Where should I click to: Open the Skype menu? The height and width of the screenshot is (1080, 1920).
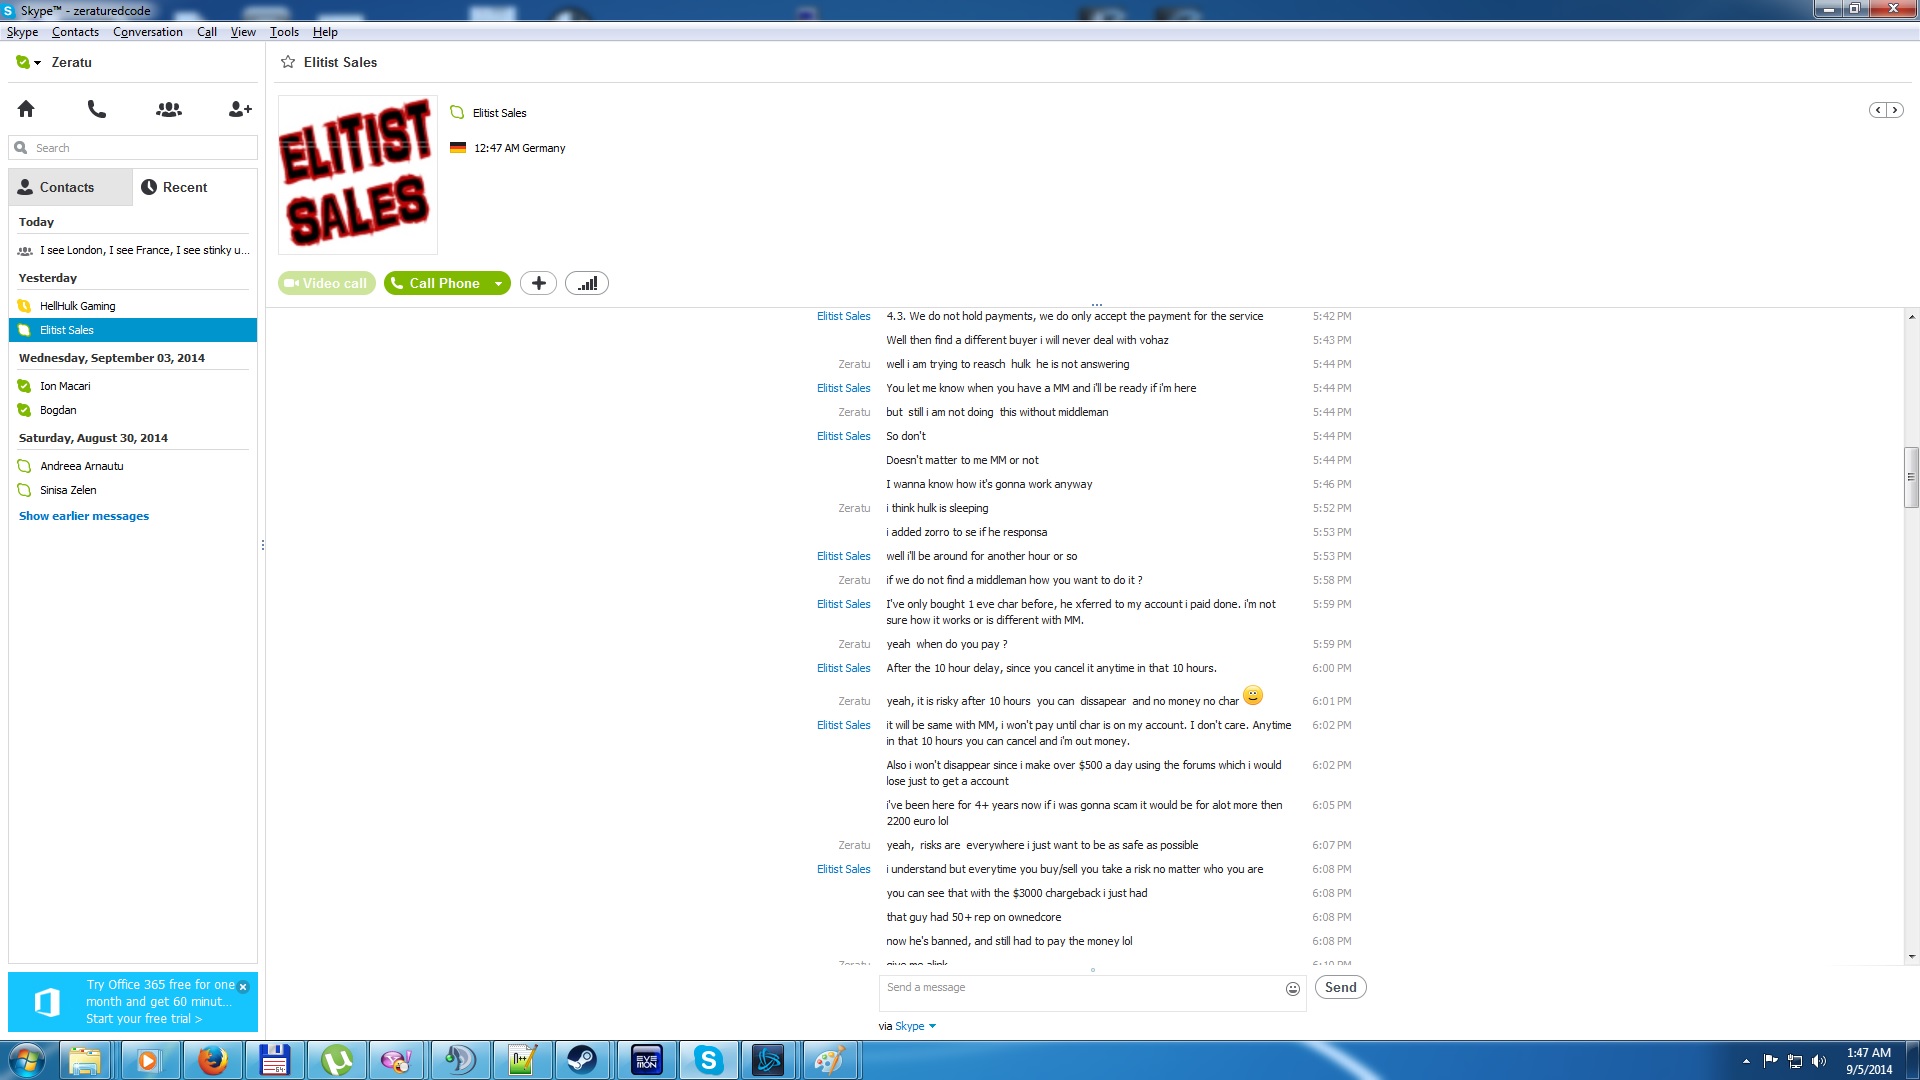(22, 32)
